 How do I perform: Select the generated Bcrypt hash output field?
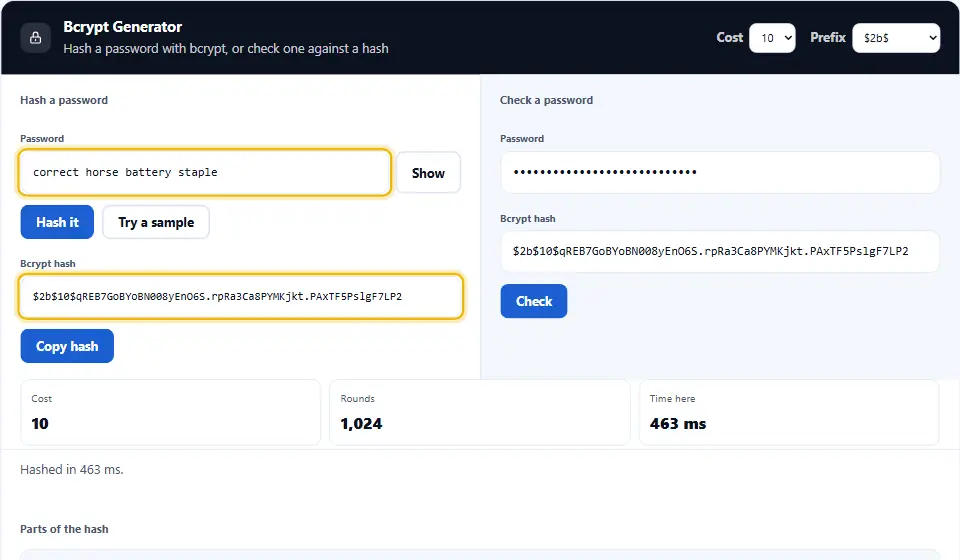pos(241,297)
